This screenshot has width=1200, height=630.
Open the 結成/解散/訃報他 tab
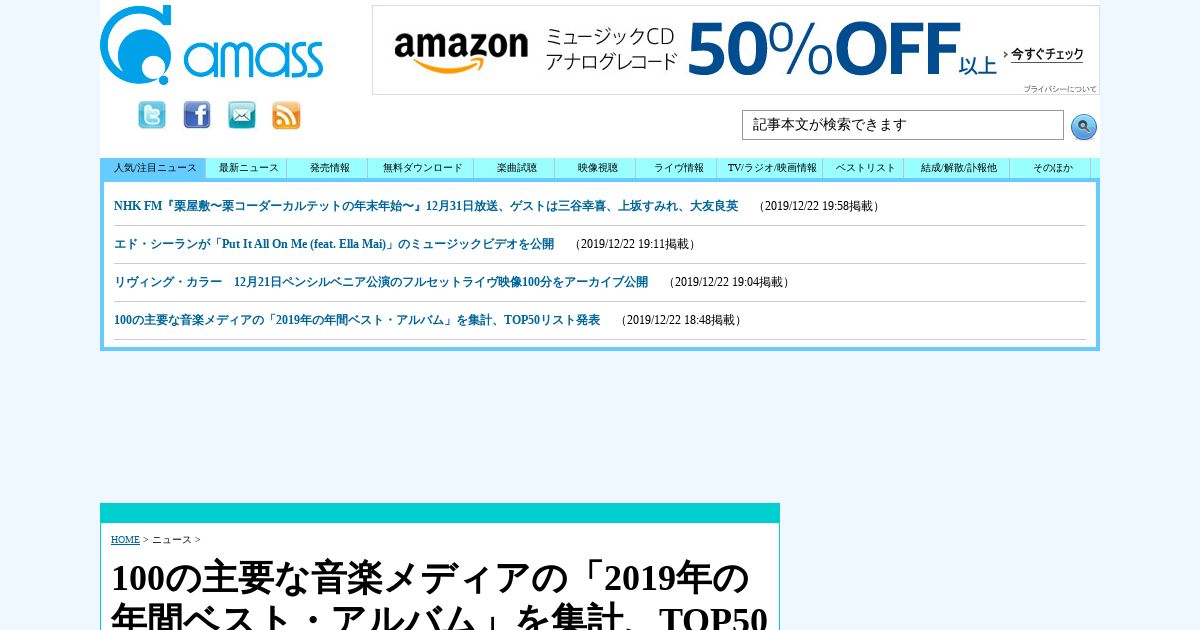click(x=958, y=168)
